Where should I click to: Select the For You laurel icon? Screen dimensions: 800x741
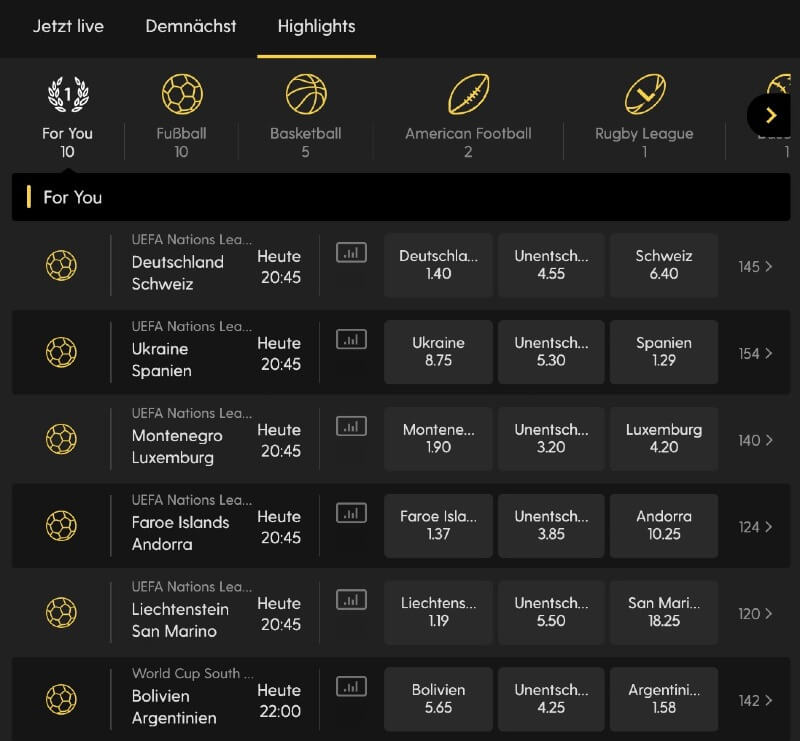[68, 95]
